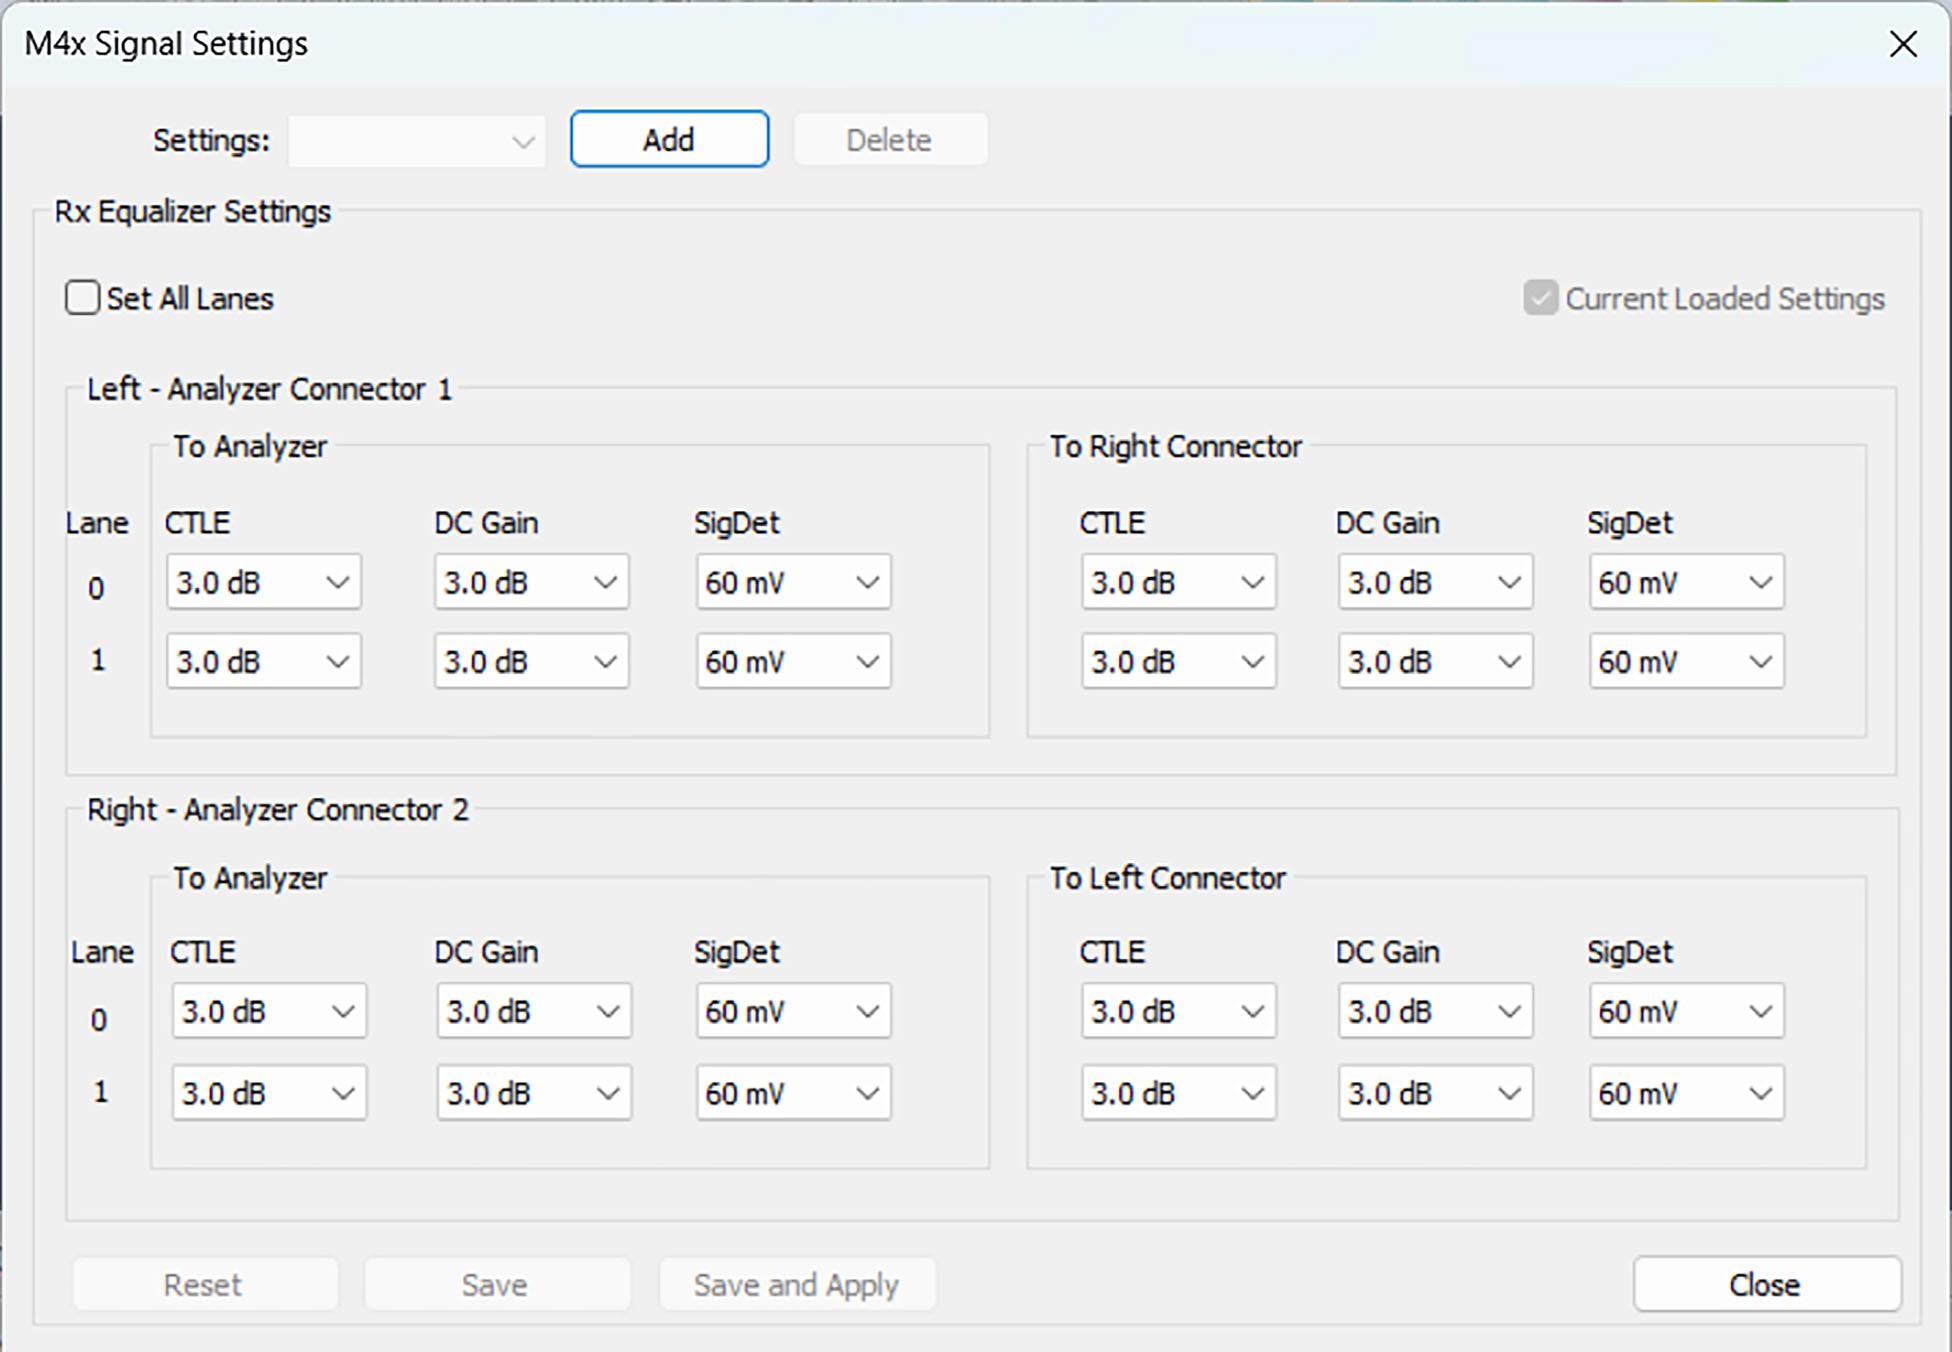Screen dimensions: 1952x1352
Task: Enable the Set All Lanes checkbox
Action: (x=83, y=298)
